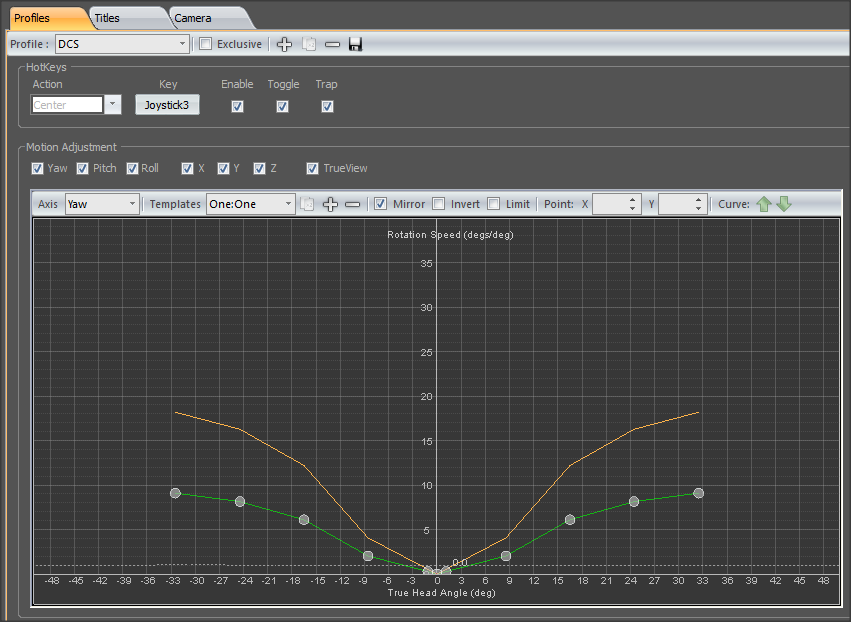851x622 pixels.
Task: Save the profile with the floppy disk icon
Action: 355,44
